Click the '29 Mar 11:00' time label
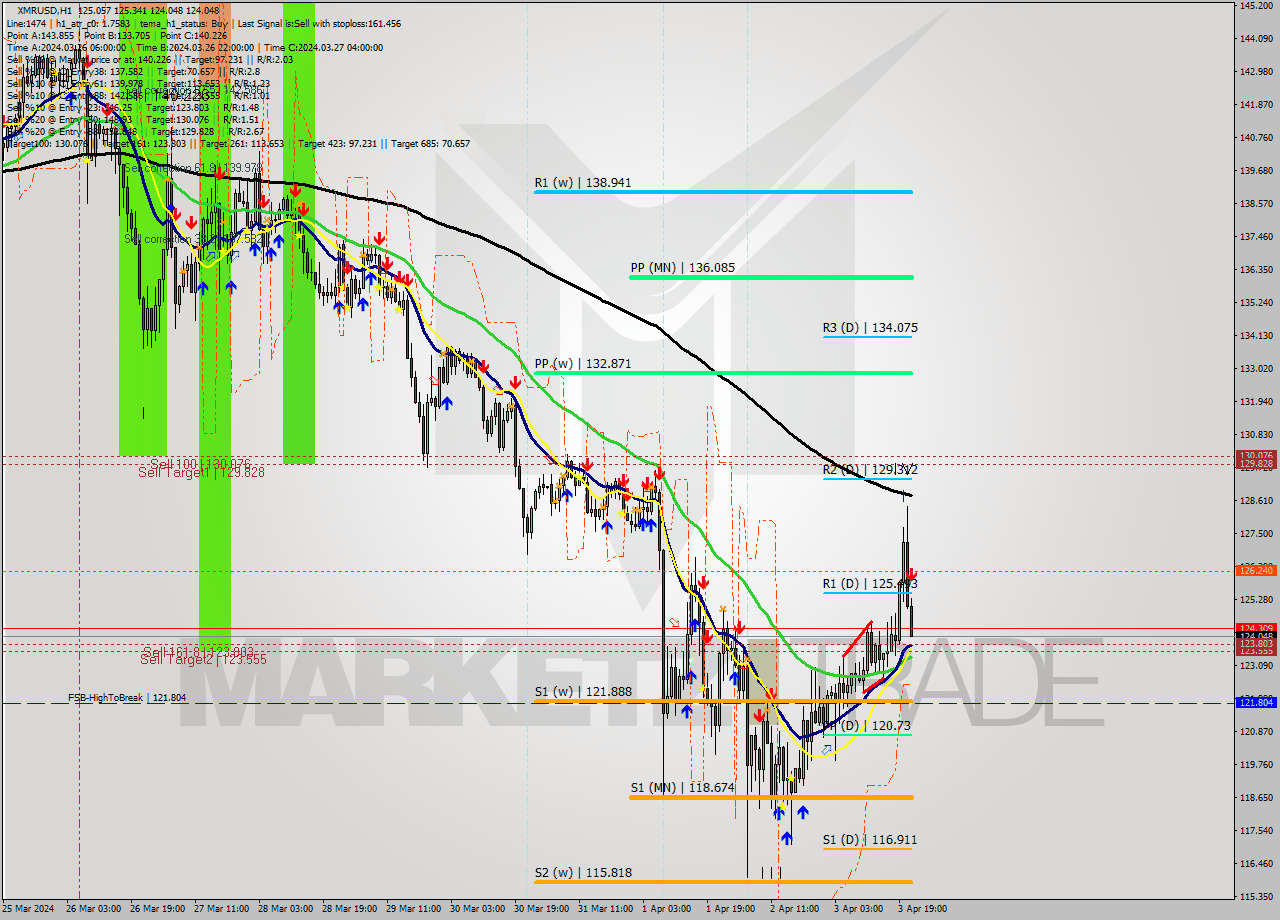 point(413,910)
